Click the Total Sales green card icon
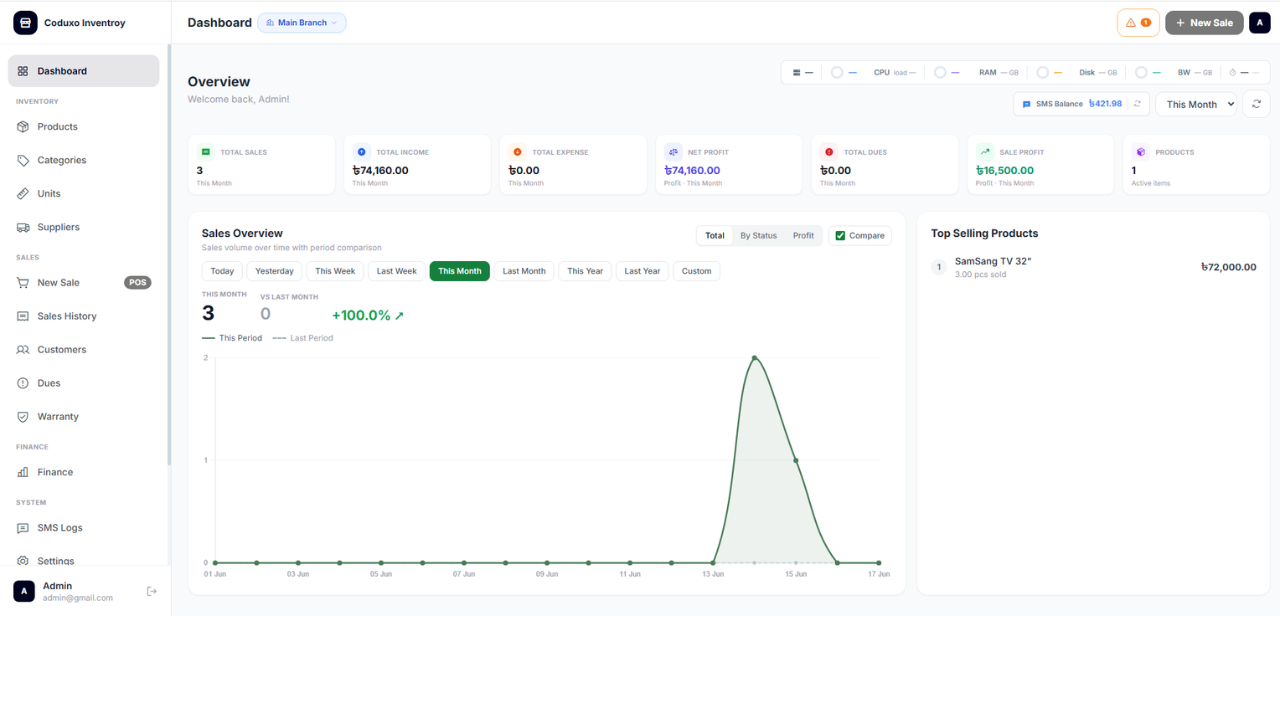Image resolution: width=1280 pixels, height=720 pixels. 206,152
